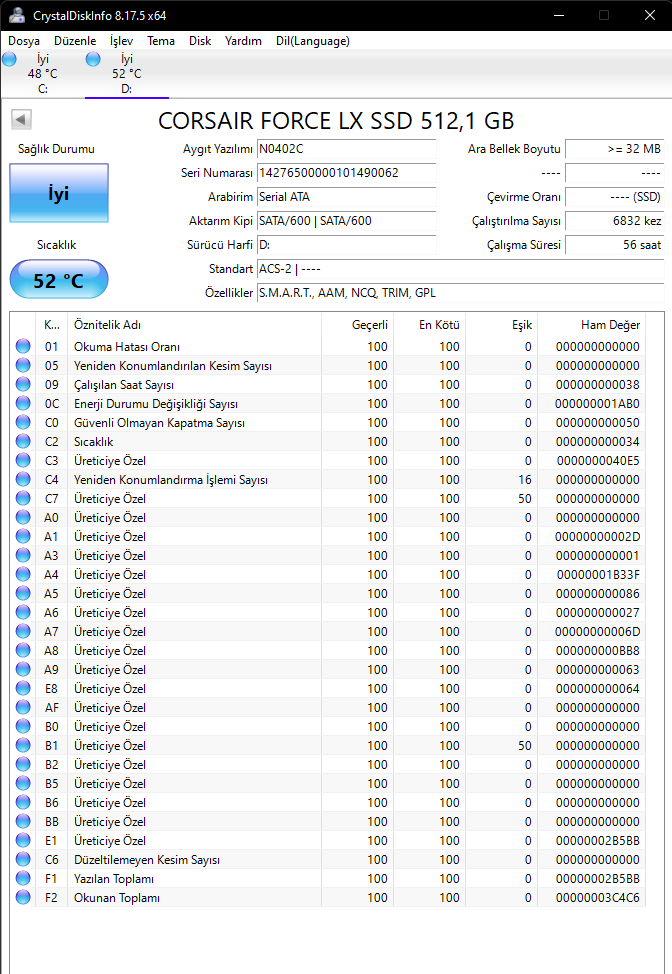Select the D: drive tab

coord(127,74)
